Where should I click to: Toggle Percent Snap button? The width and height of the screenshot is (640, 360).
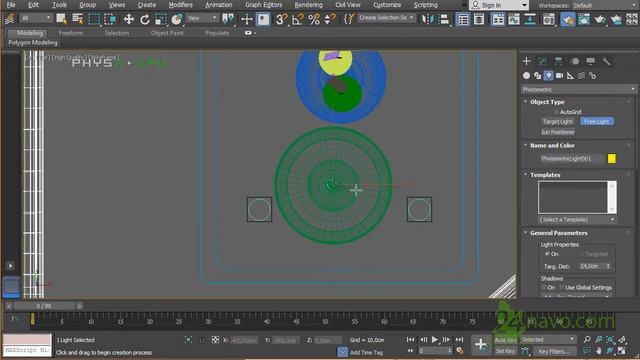[x=314, y=19]
